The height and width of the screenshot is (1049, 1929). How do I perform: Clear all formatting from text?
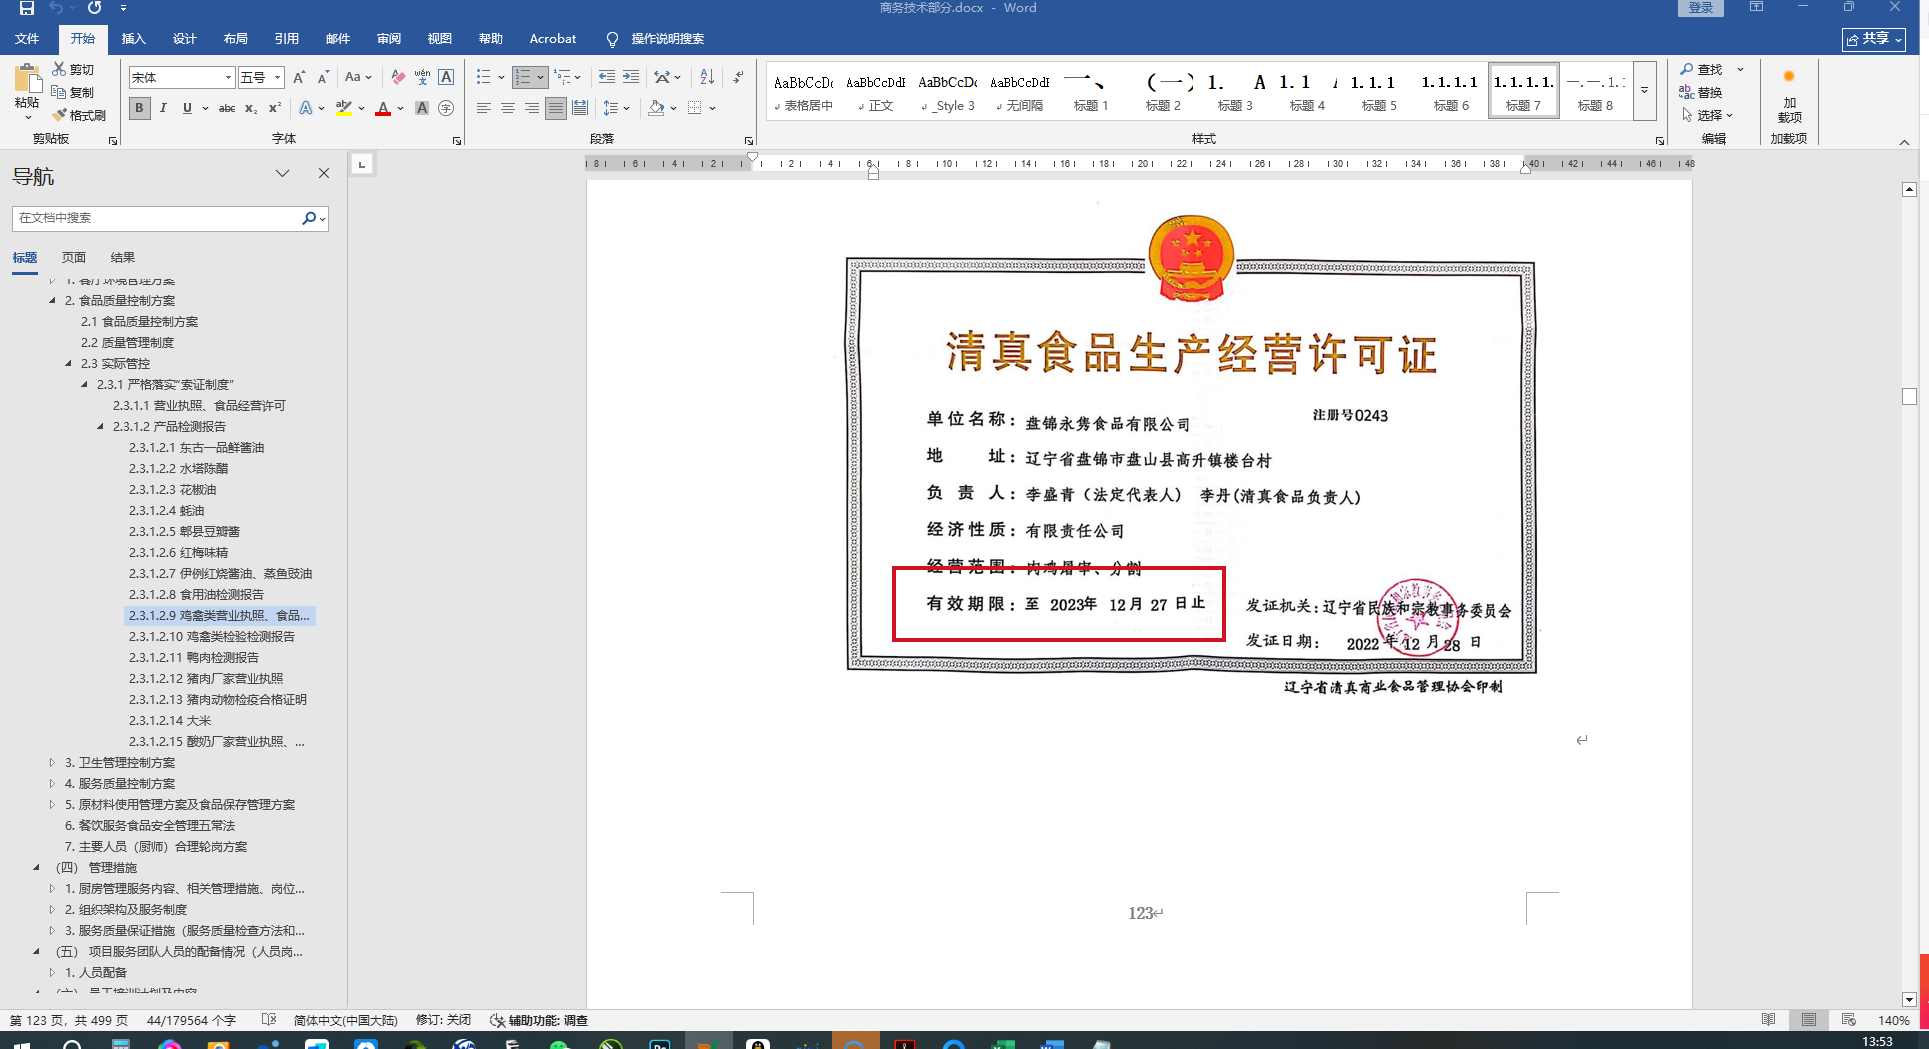398,77
